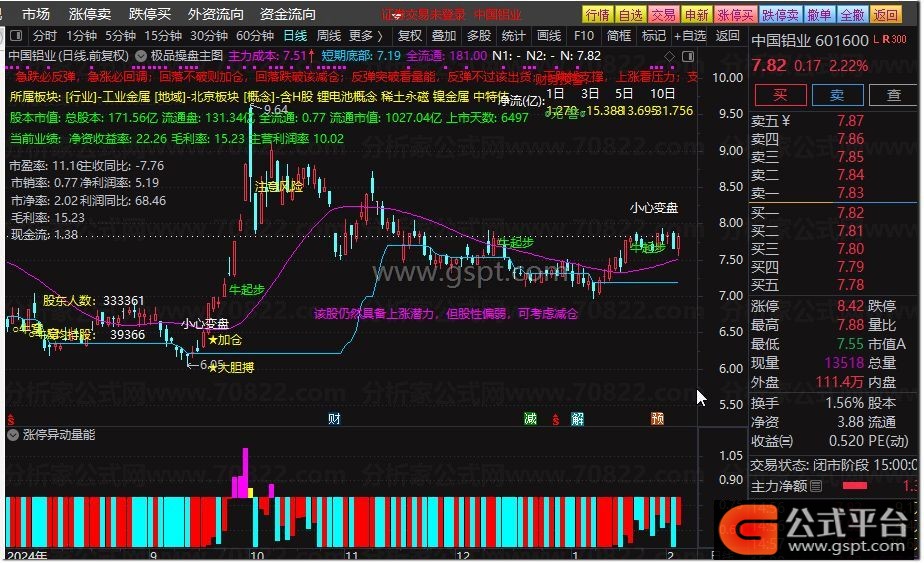
Task: Click the 查 query button
Action: click(893, 95)
